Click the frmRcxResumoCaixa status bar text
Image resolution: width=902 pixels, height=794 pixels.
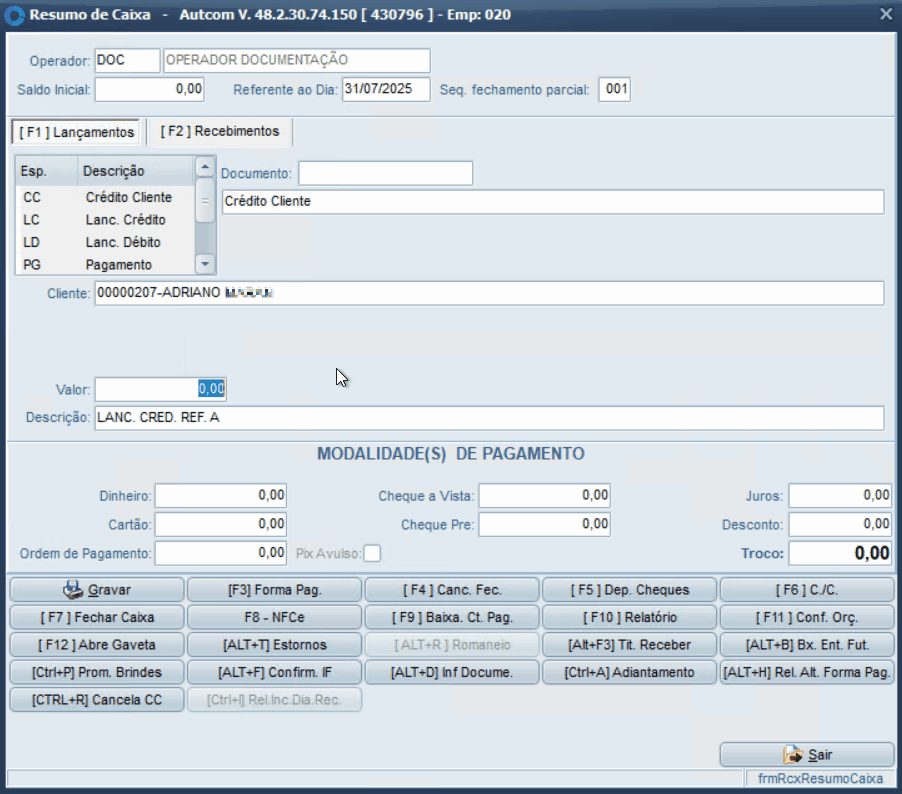(x=820, y=778)
